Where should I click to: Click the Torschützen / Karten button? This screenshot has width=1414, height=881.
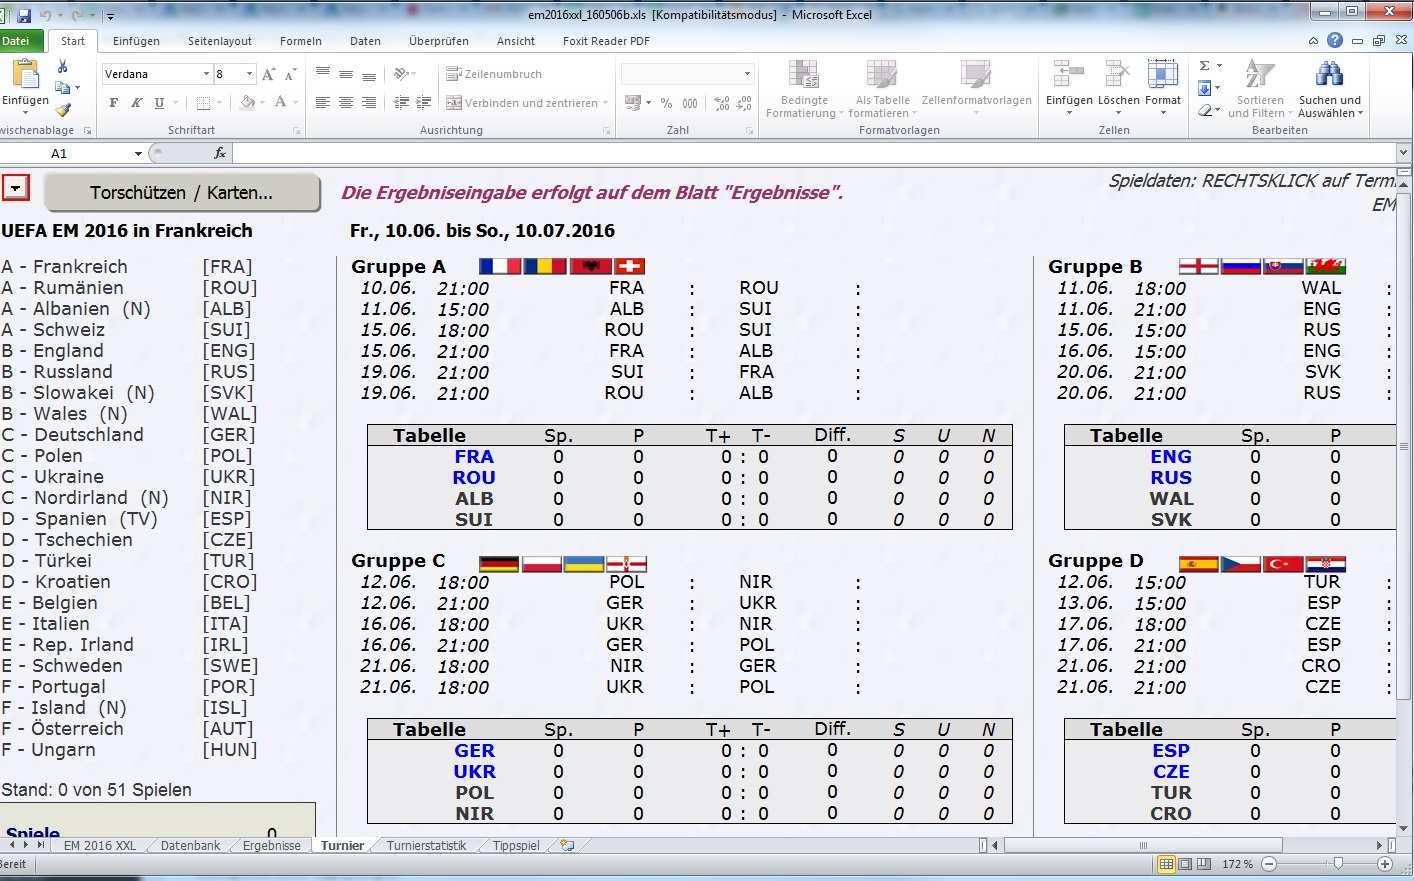tap(181, 193)
